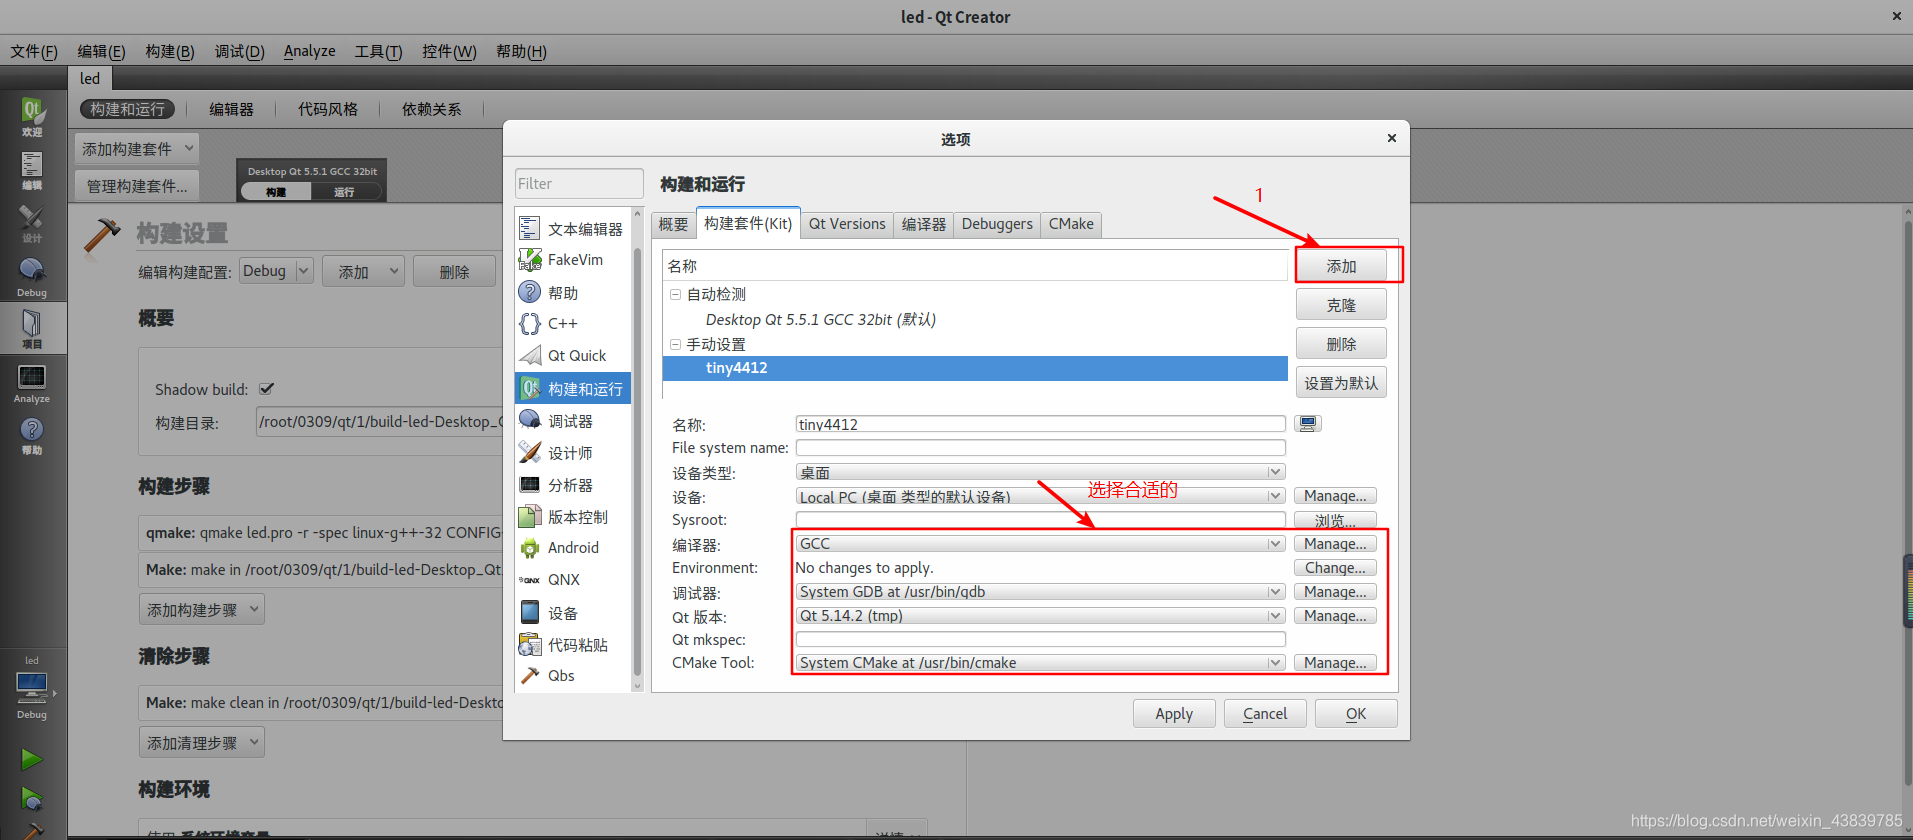Image resolution: width=1913 pixels, height=840 pixels.
Task: Toggle the Shadow build checkbox
Action: 267,389
